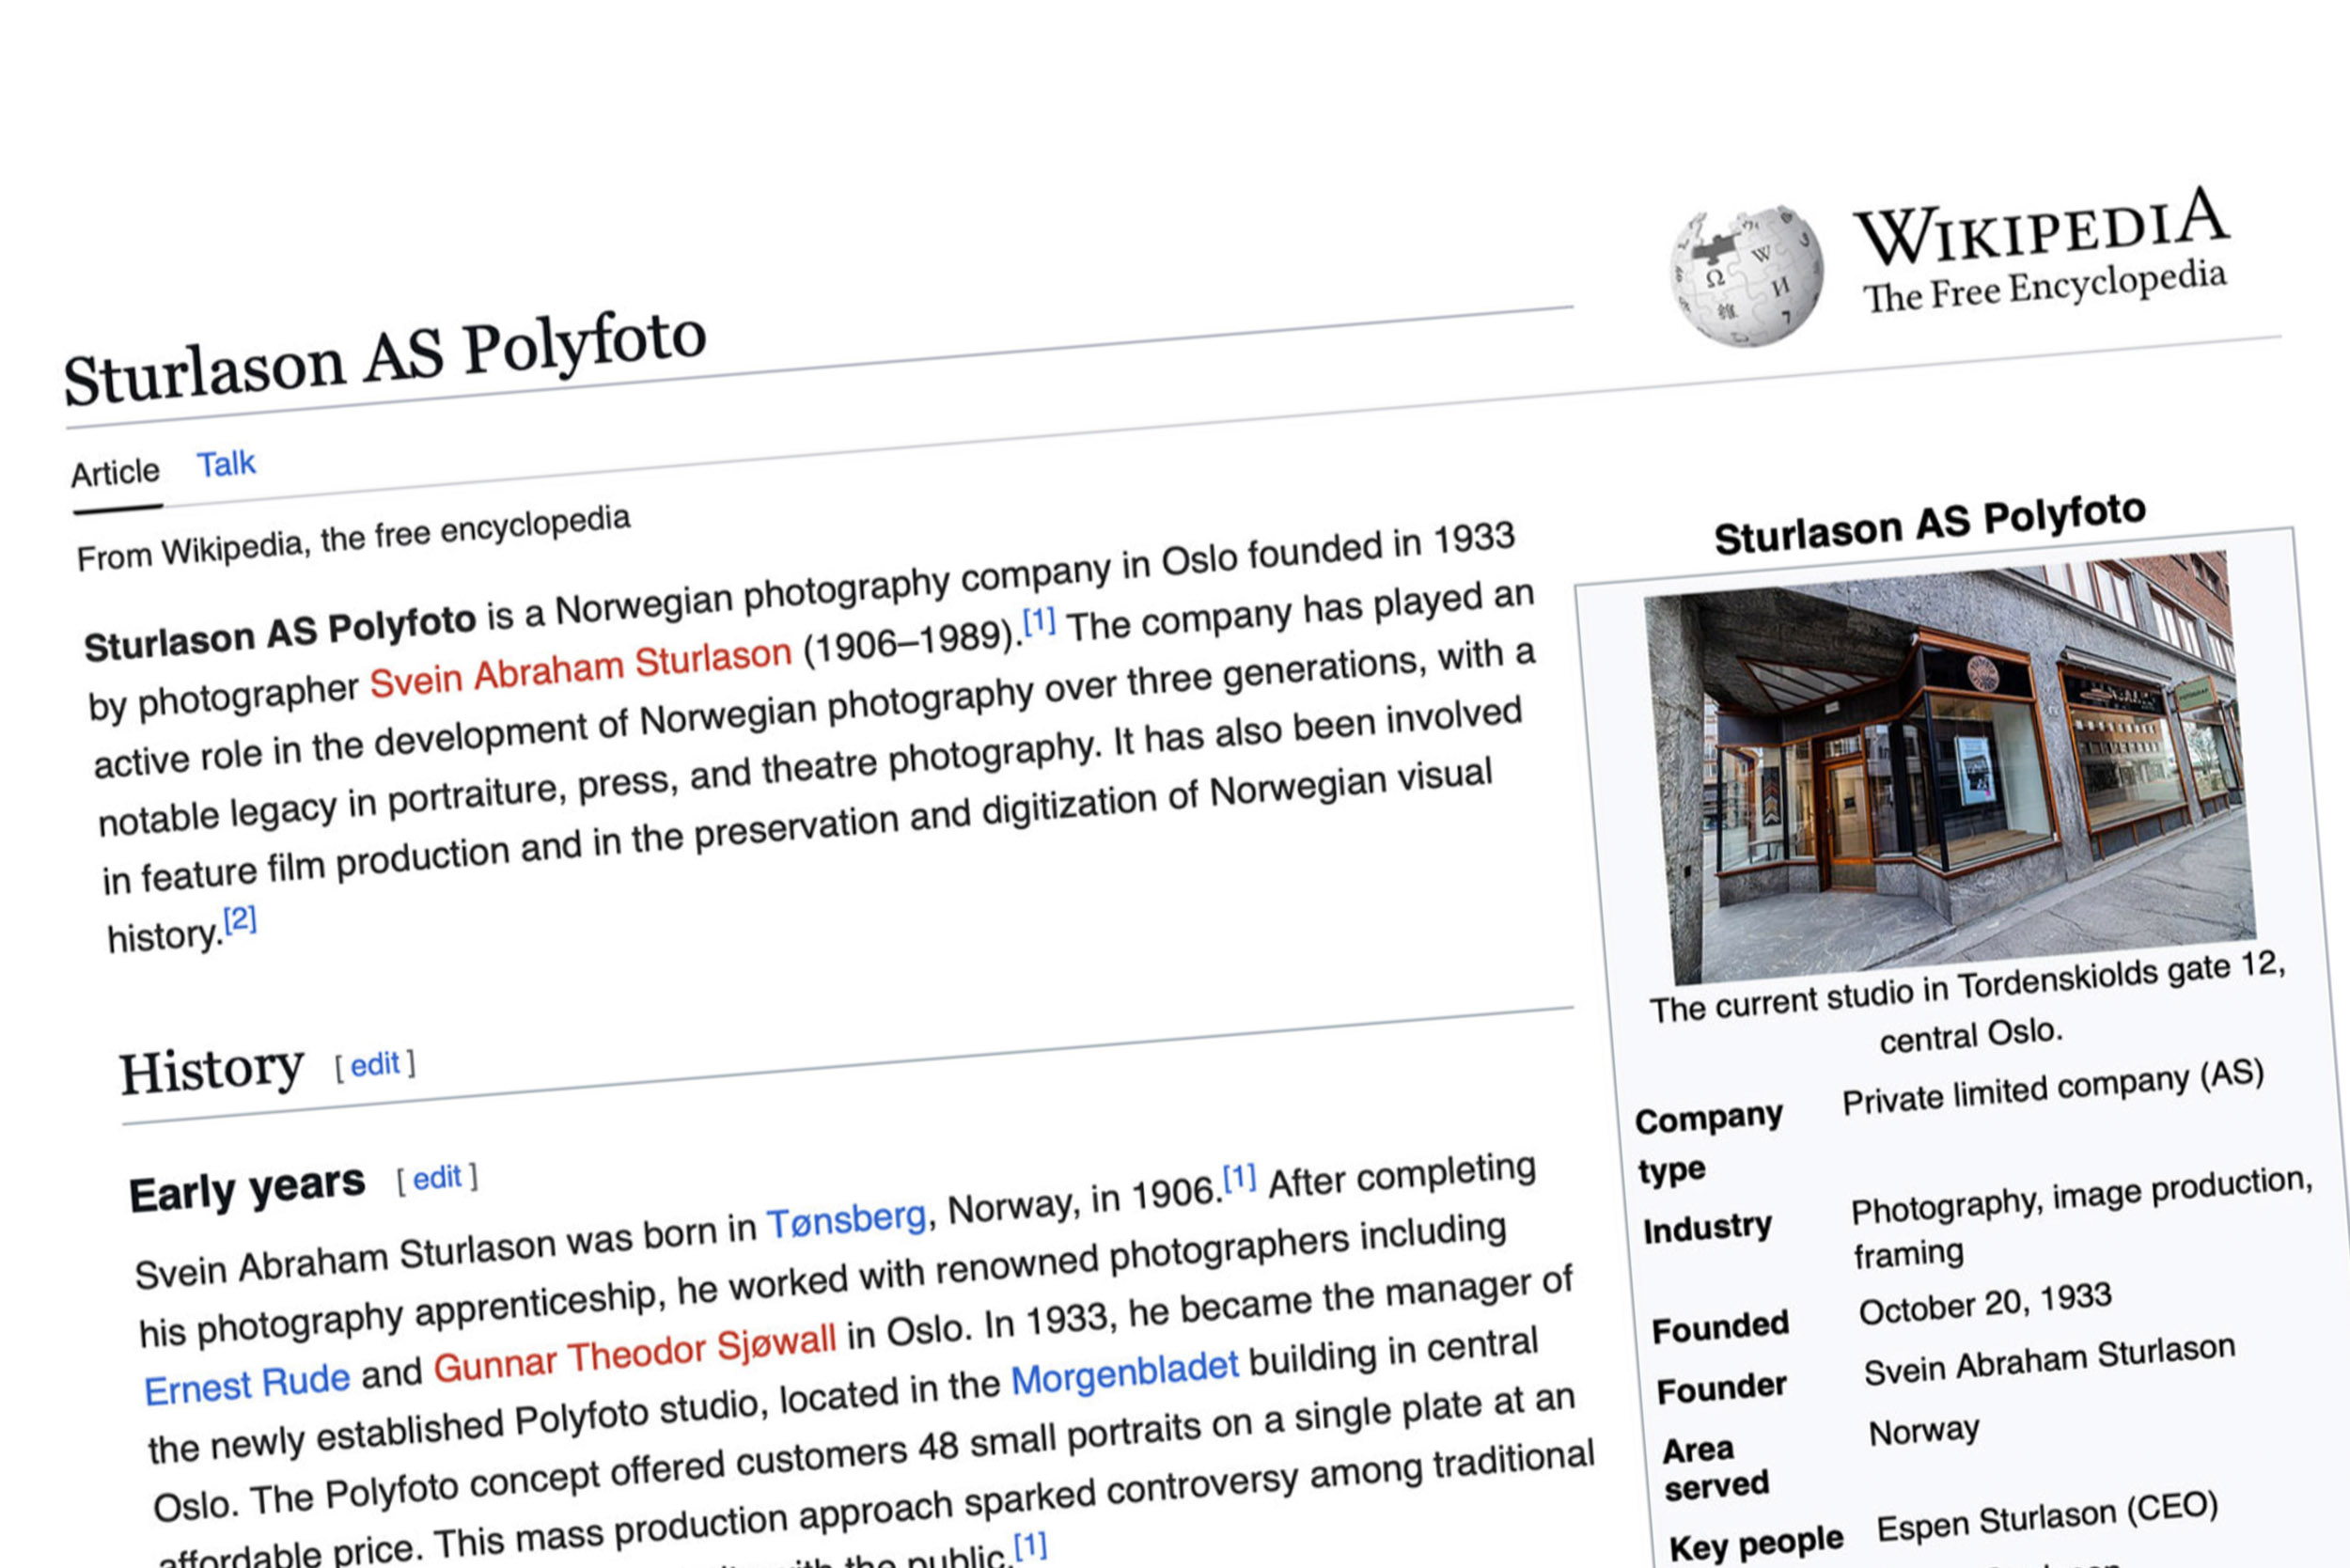Click the image caption about Tordenskiolds gate 12
This screenshot has width=2350, height=1568.
[1968, 1003]
